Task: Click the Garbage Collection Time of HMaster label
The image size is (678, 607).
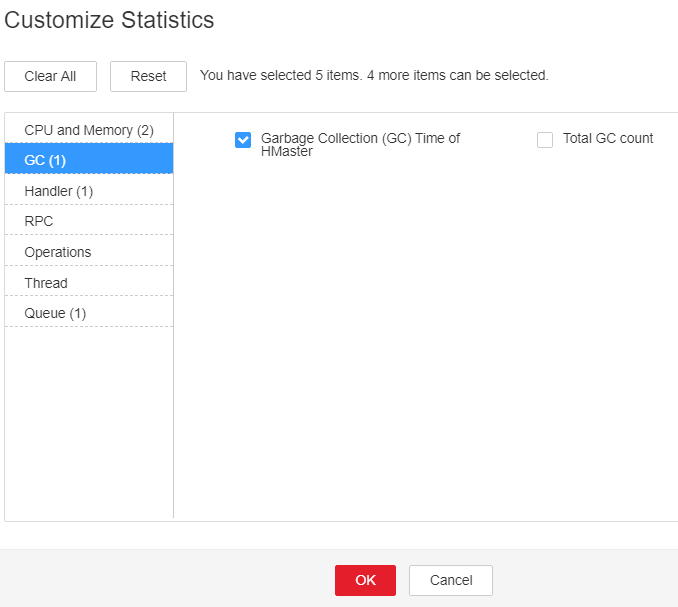Action: pyautogui.click(x=360, y=144)
